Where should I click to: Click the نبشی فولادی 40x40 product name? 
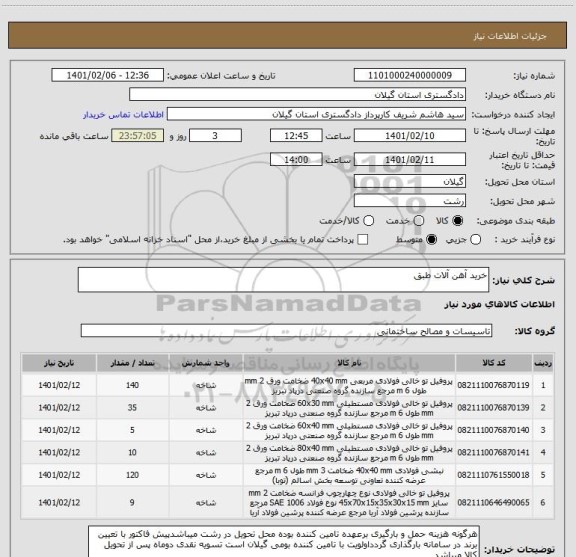[349, 475]
